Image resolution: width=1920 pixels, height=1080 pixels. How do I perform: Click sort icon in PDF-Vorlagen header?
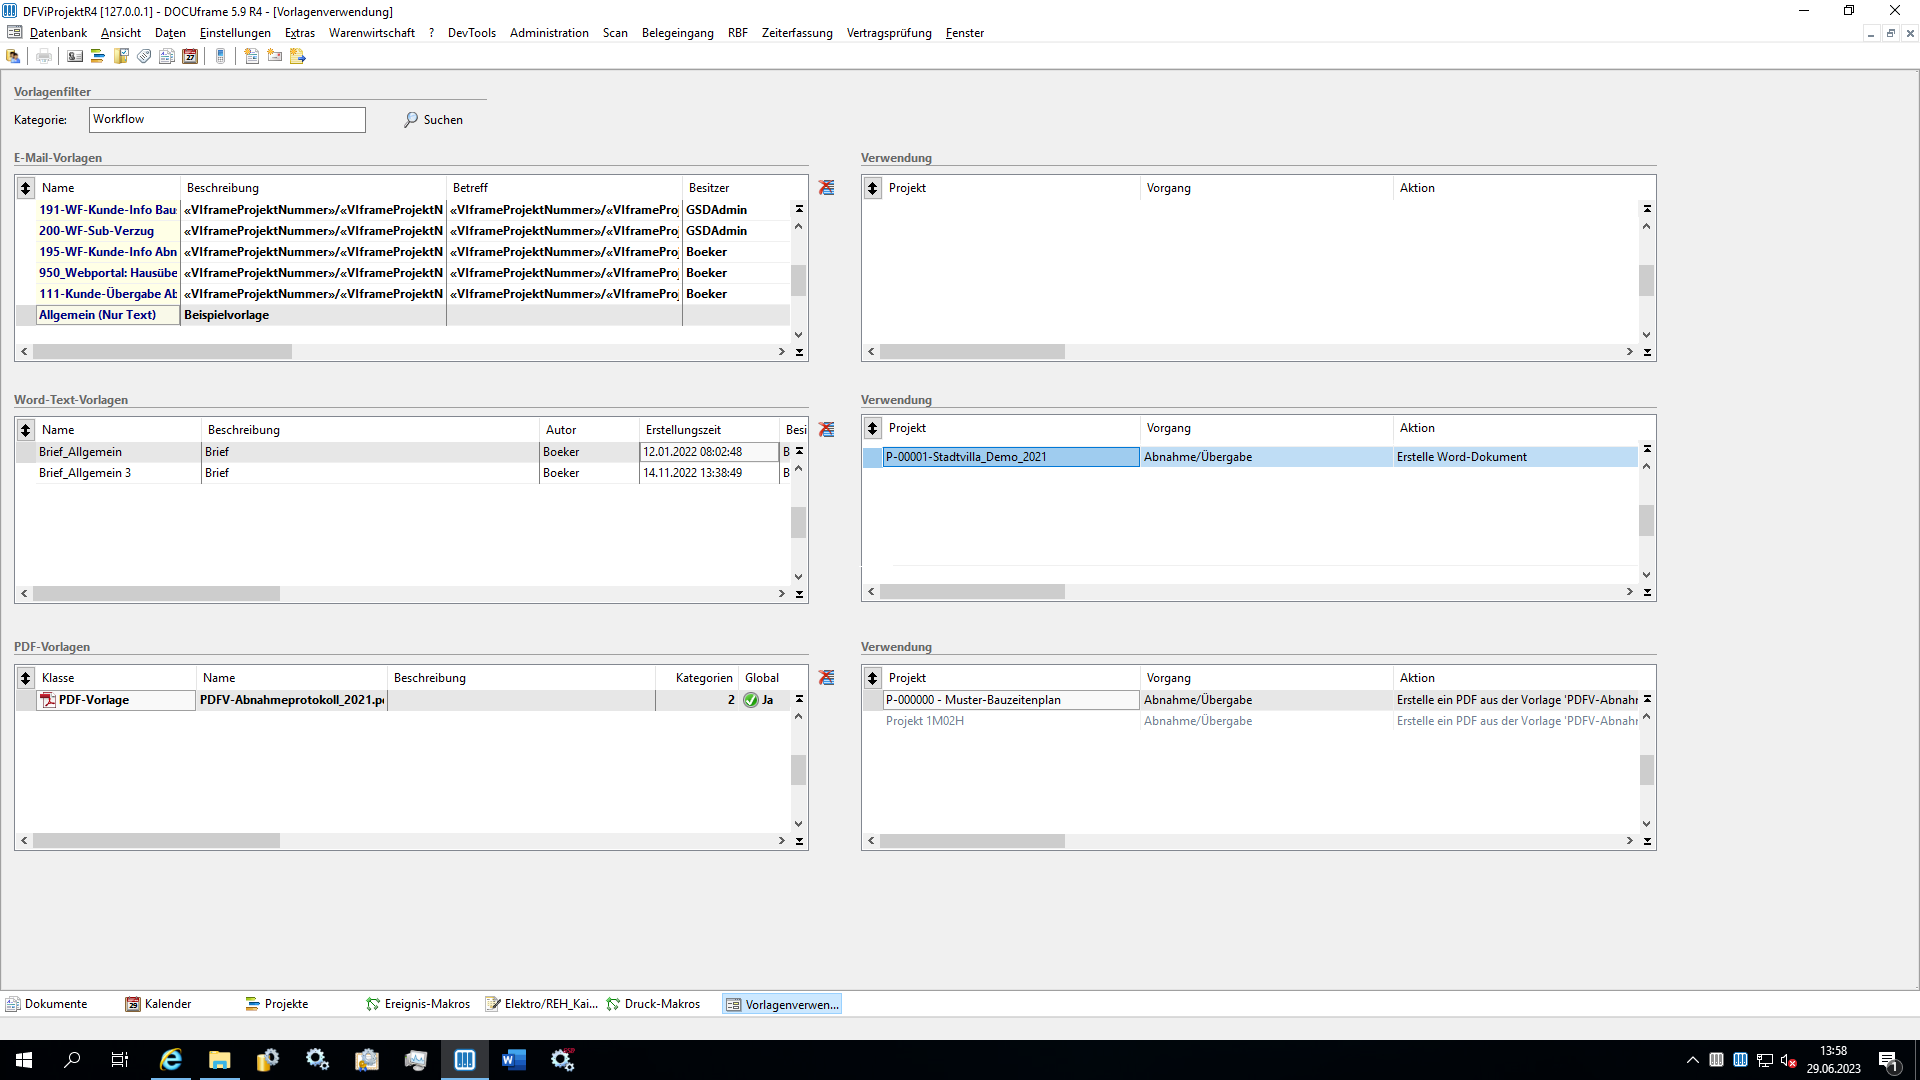(26, 678)
